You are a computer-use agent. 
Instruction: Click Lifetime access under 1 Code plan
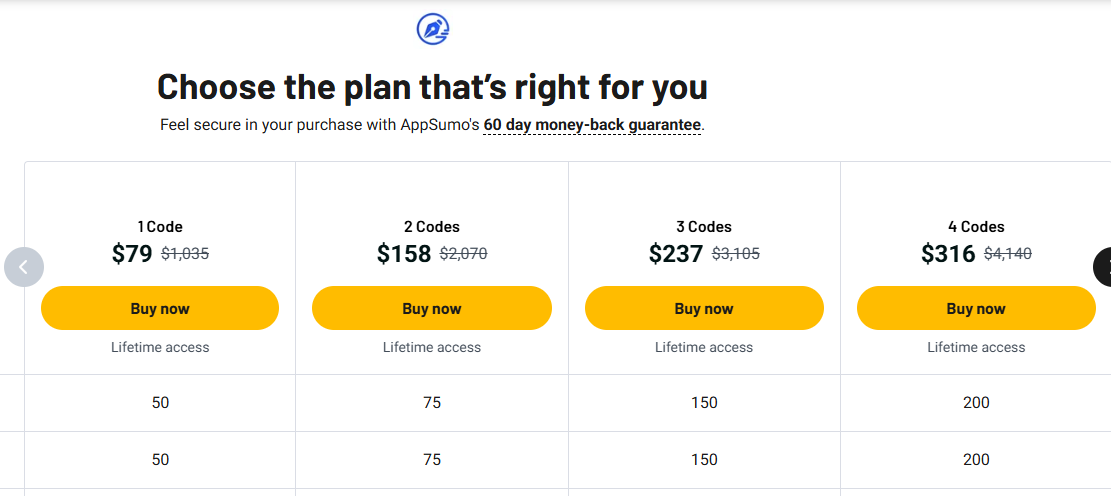pyautogui.click(x=160, y=347)
